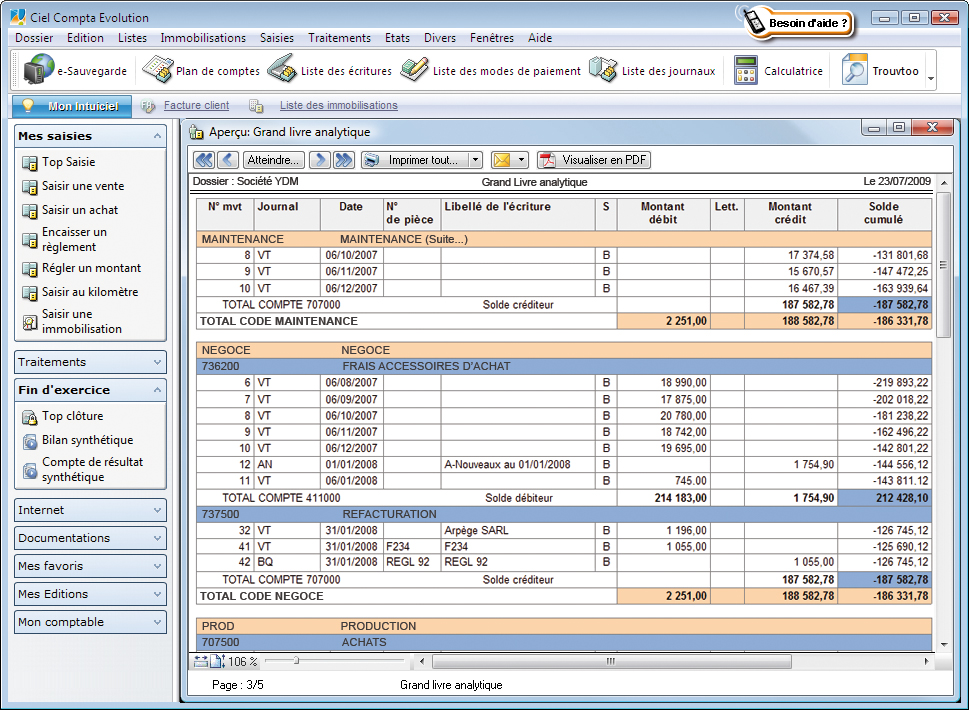Adjust the preview zoom slider
The height and width of the screenshot is (710, 969).
tap(296, 661)
